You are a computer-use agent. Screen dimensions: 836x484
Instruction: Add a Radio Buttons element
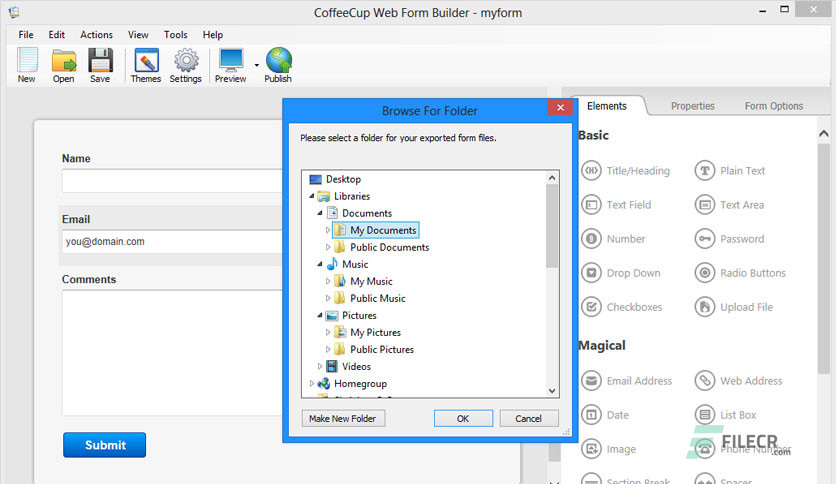741,273
